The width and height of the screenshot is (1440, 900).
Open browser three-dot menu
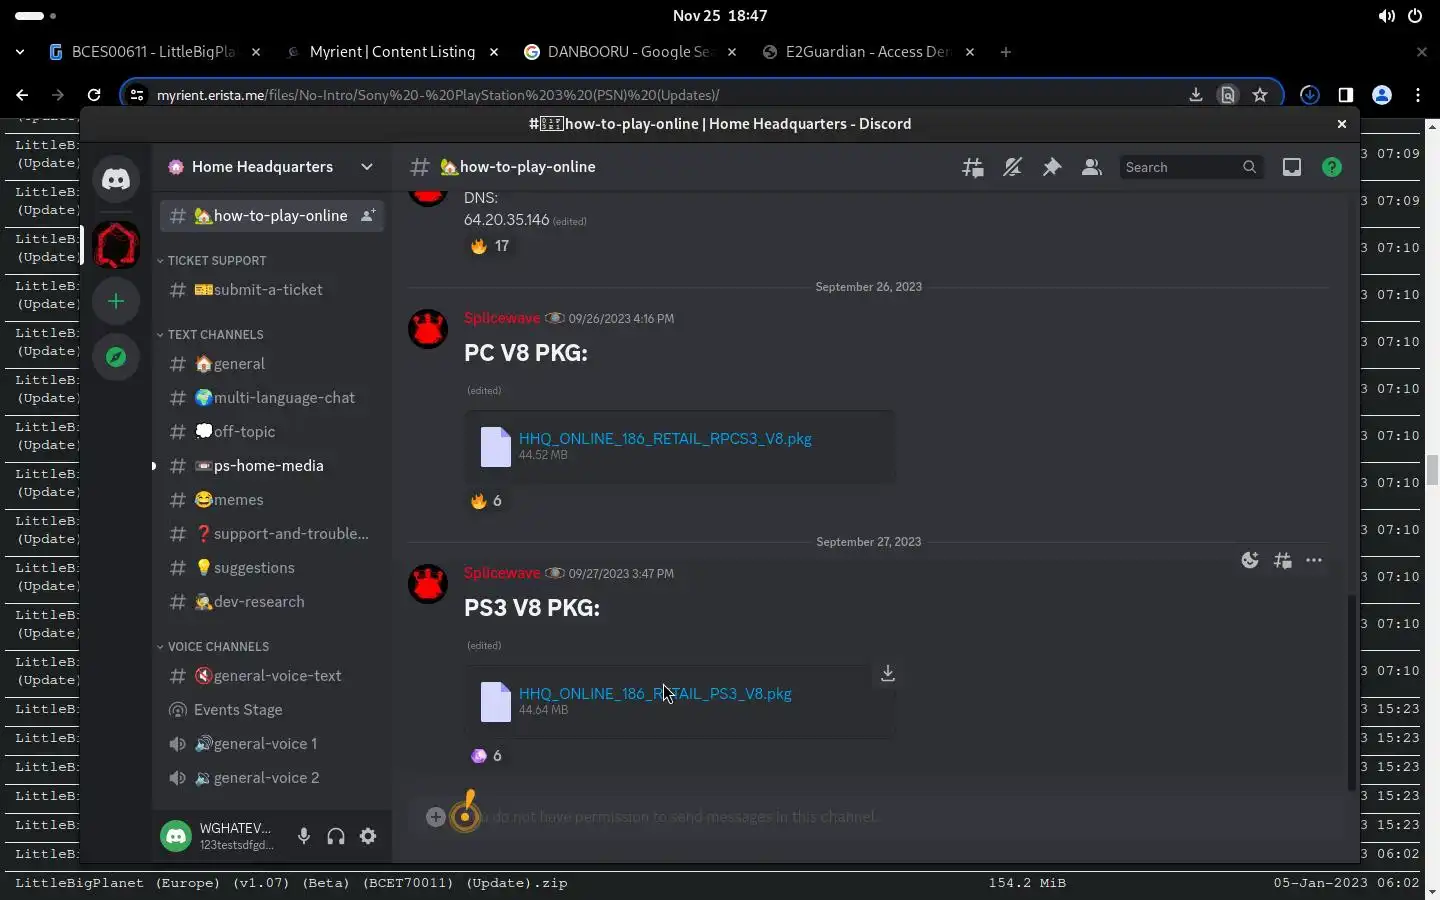tap(1418, 95)
